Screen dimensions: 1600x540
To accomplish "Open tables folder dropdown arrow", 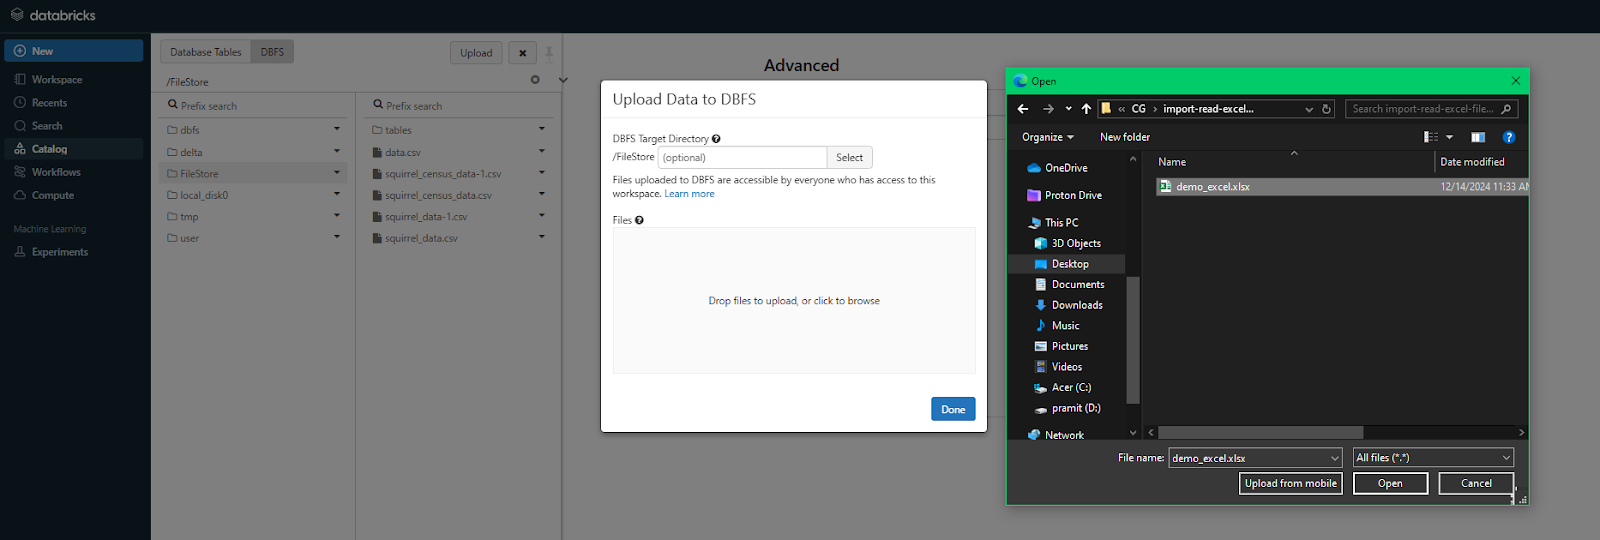I will point(542,129).
